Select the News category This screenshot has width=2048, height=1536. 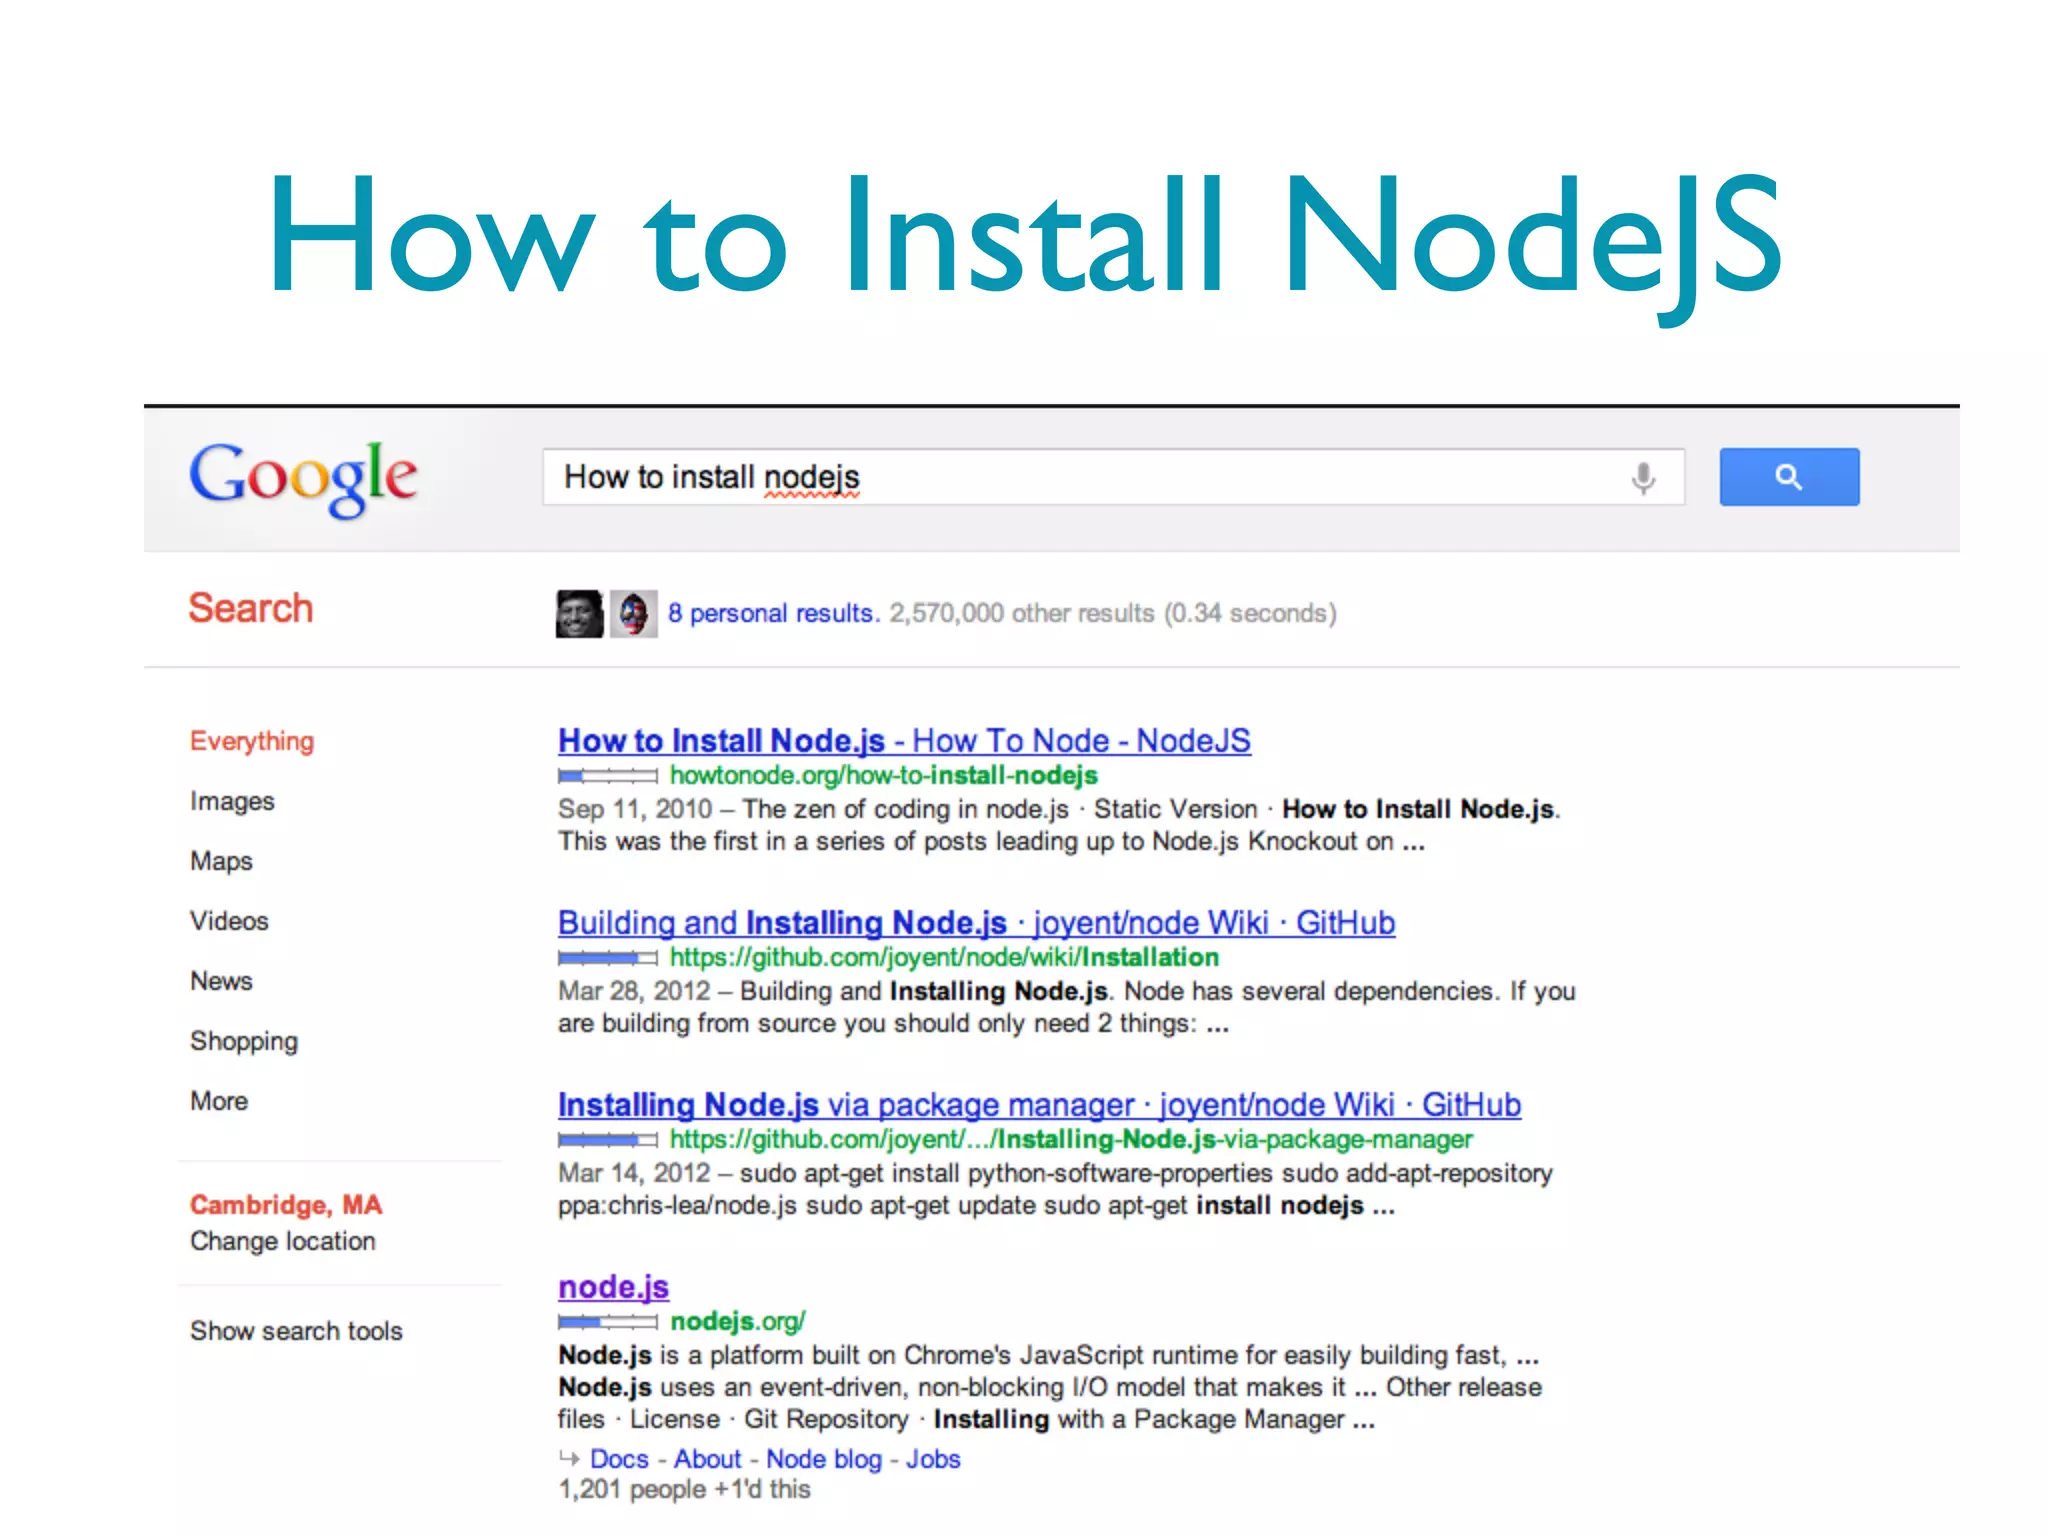coord(221,981)
